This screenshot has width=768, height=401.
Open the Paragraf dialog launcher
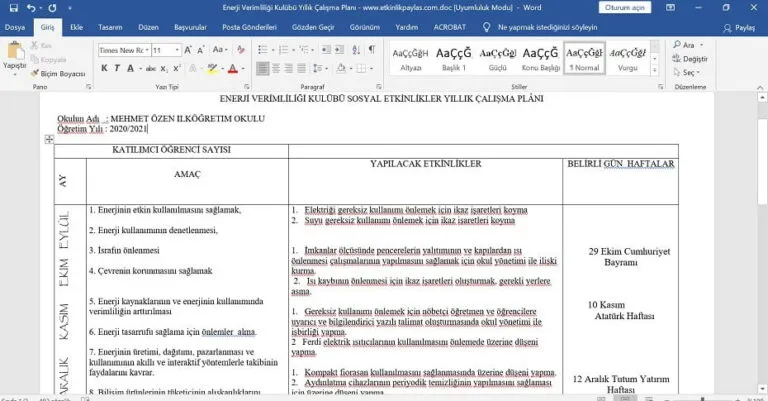point(379,87)
